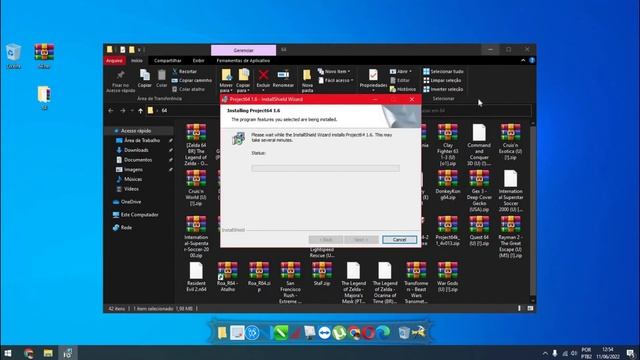This screenshot has height=360, width=640.
Task: Select the Clay Fighter 63 zip file
Action: point(448,144)
